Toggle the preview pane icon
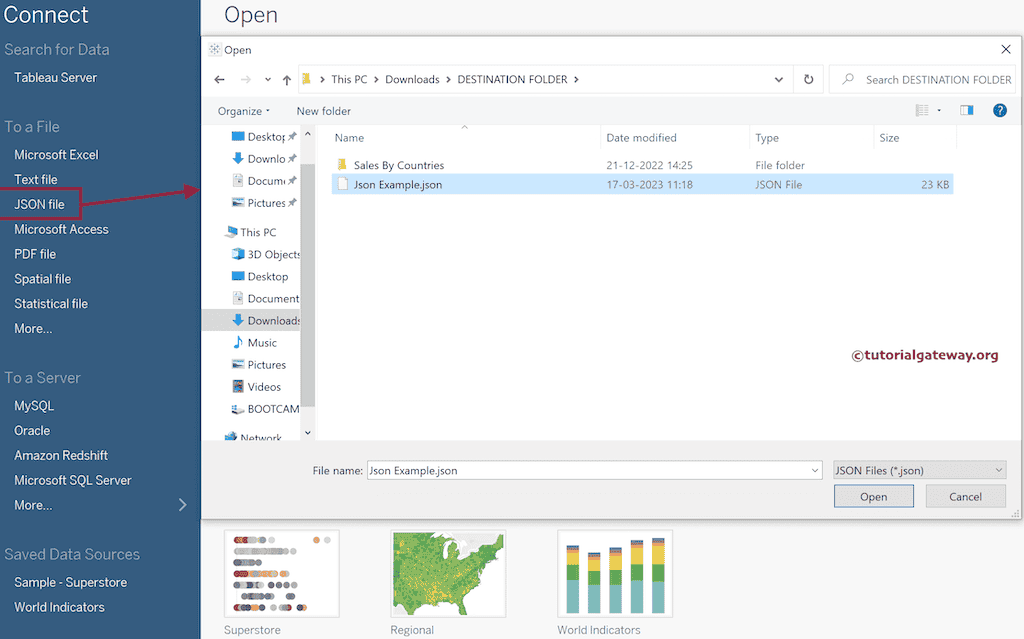Viewport: 1024px width, 639px height. pos(966,110)
